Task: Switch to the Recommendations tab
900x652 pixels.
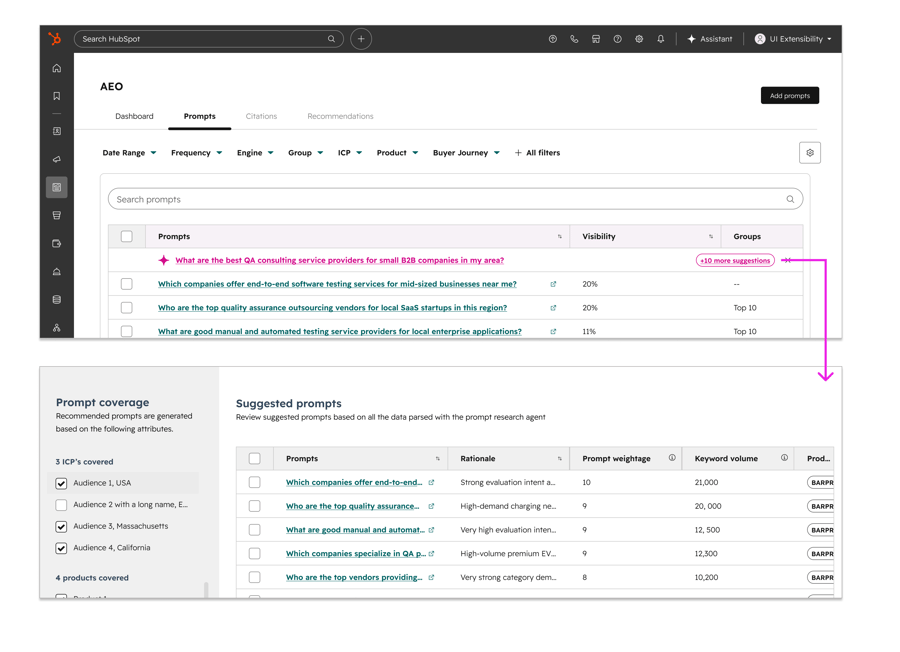Action: [340, 116]
